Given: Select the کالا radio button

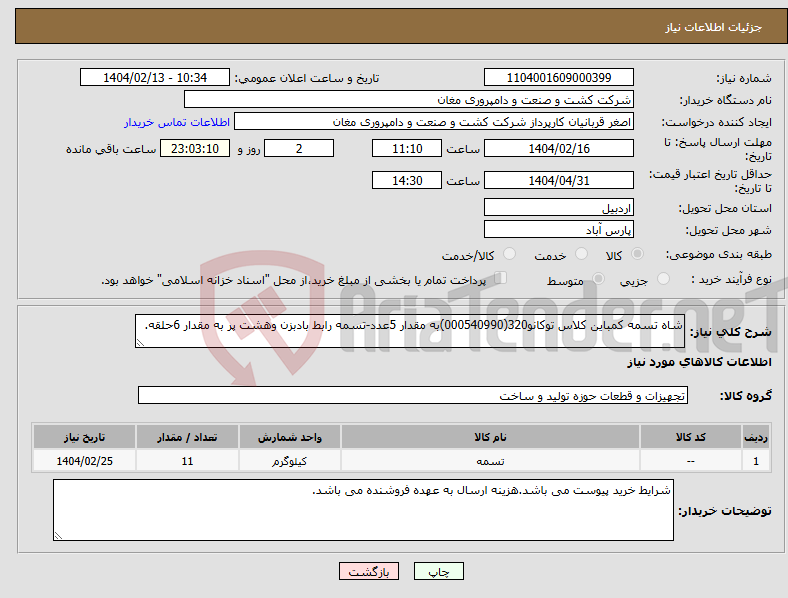Looking at the screenshot, I should (x=637, y=254).
